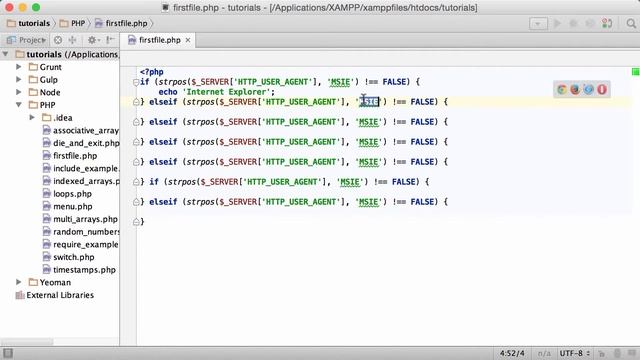Open in Chrome browser icon

[562, 89]
